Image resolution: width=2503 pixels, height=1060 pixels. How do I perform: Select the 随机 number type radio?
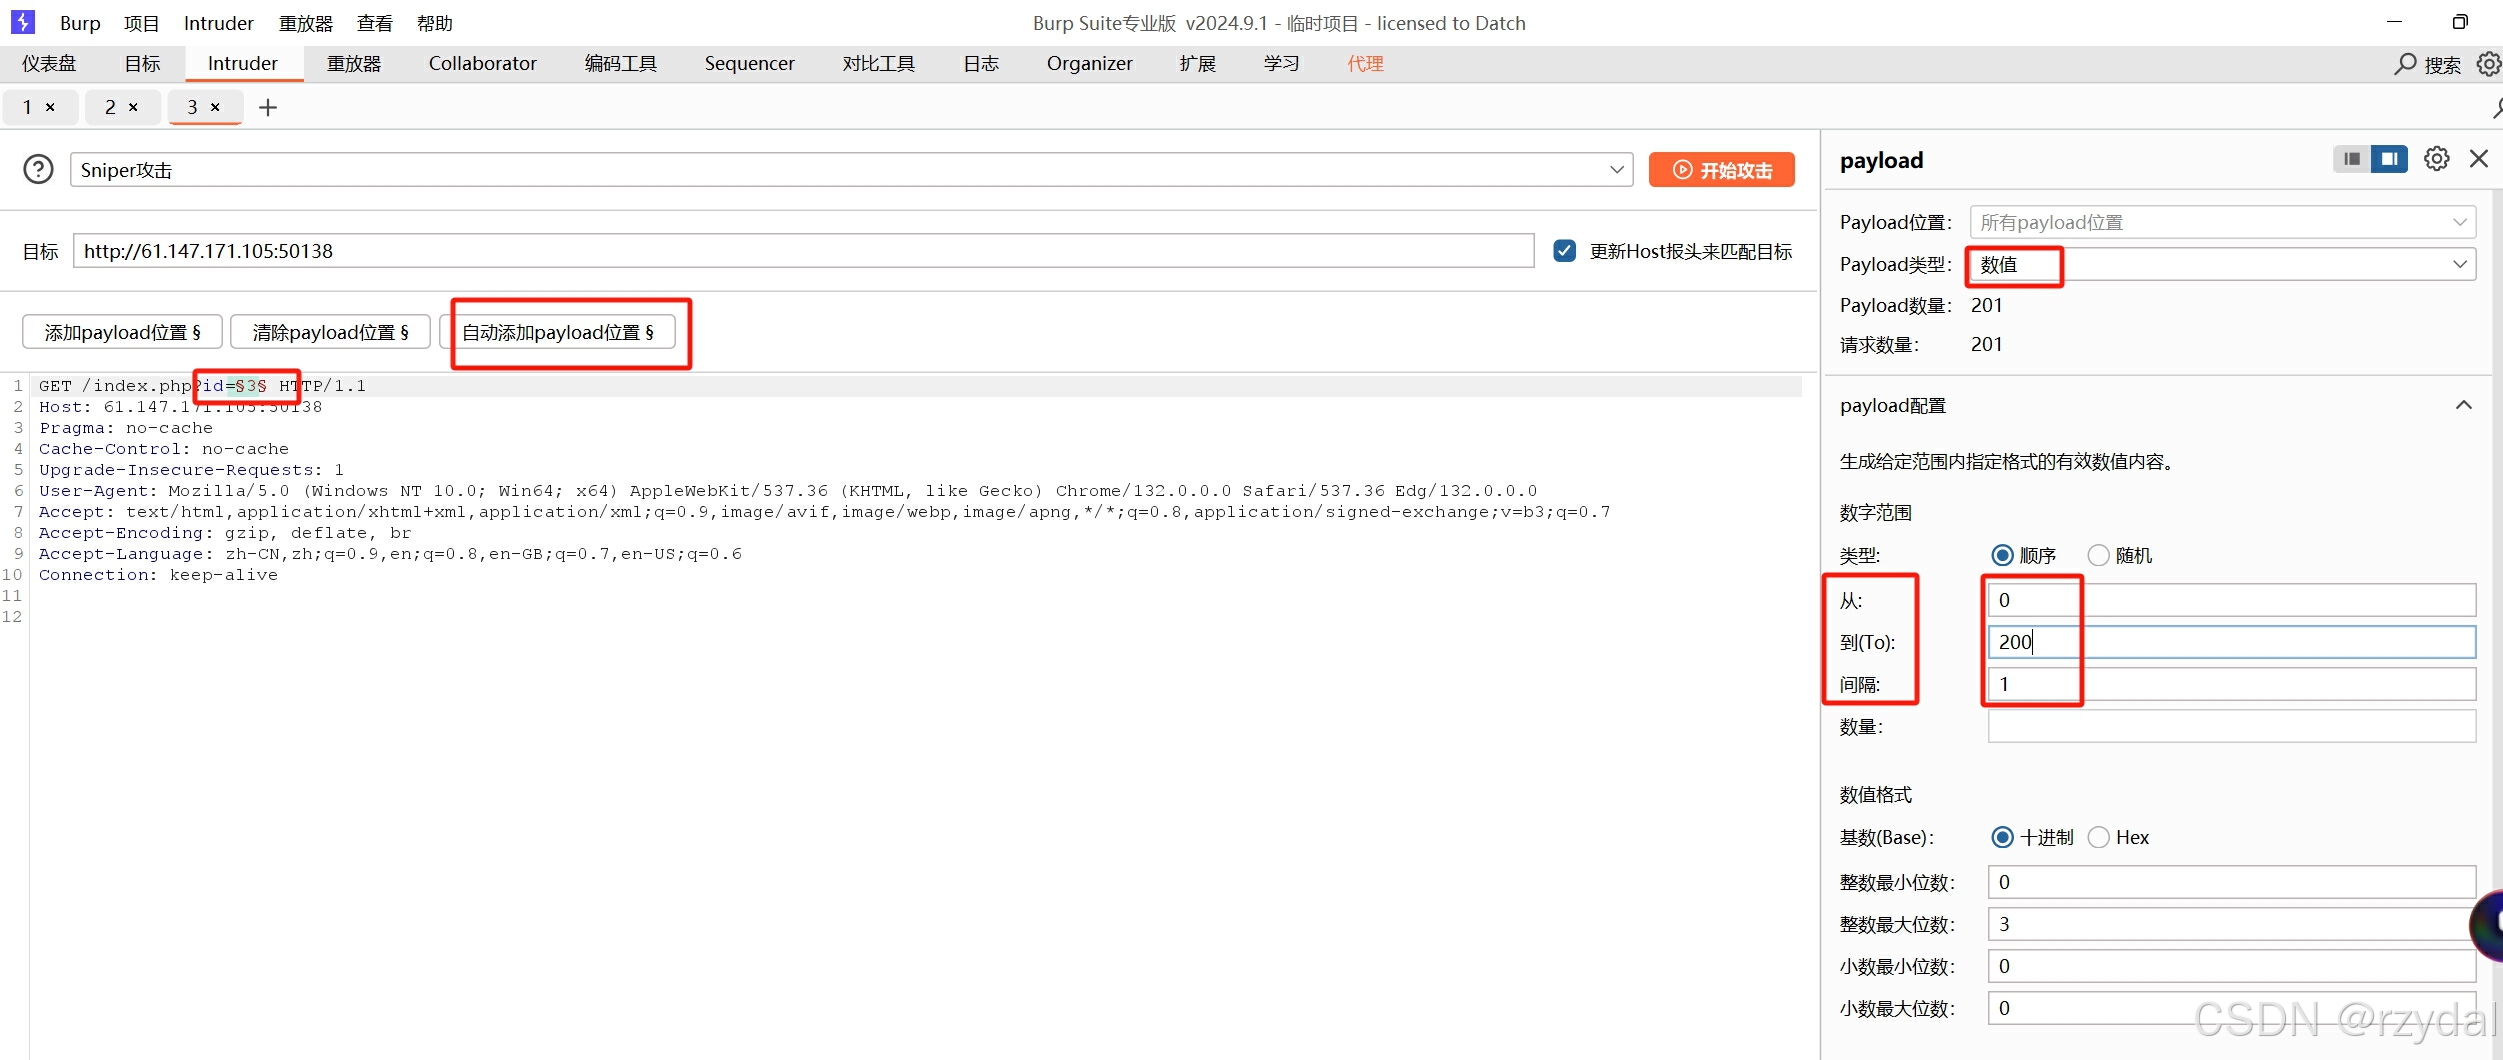click(x=2098, y=555)
